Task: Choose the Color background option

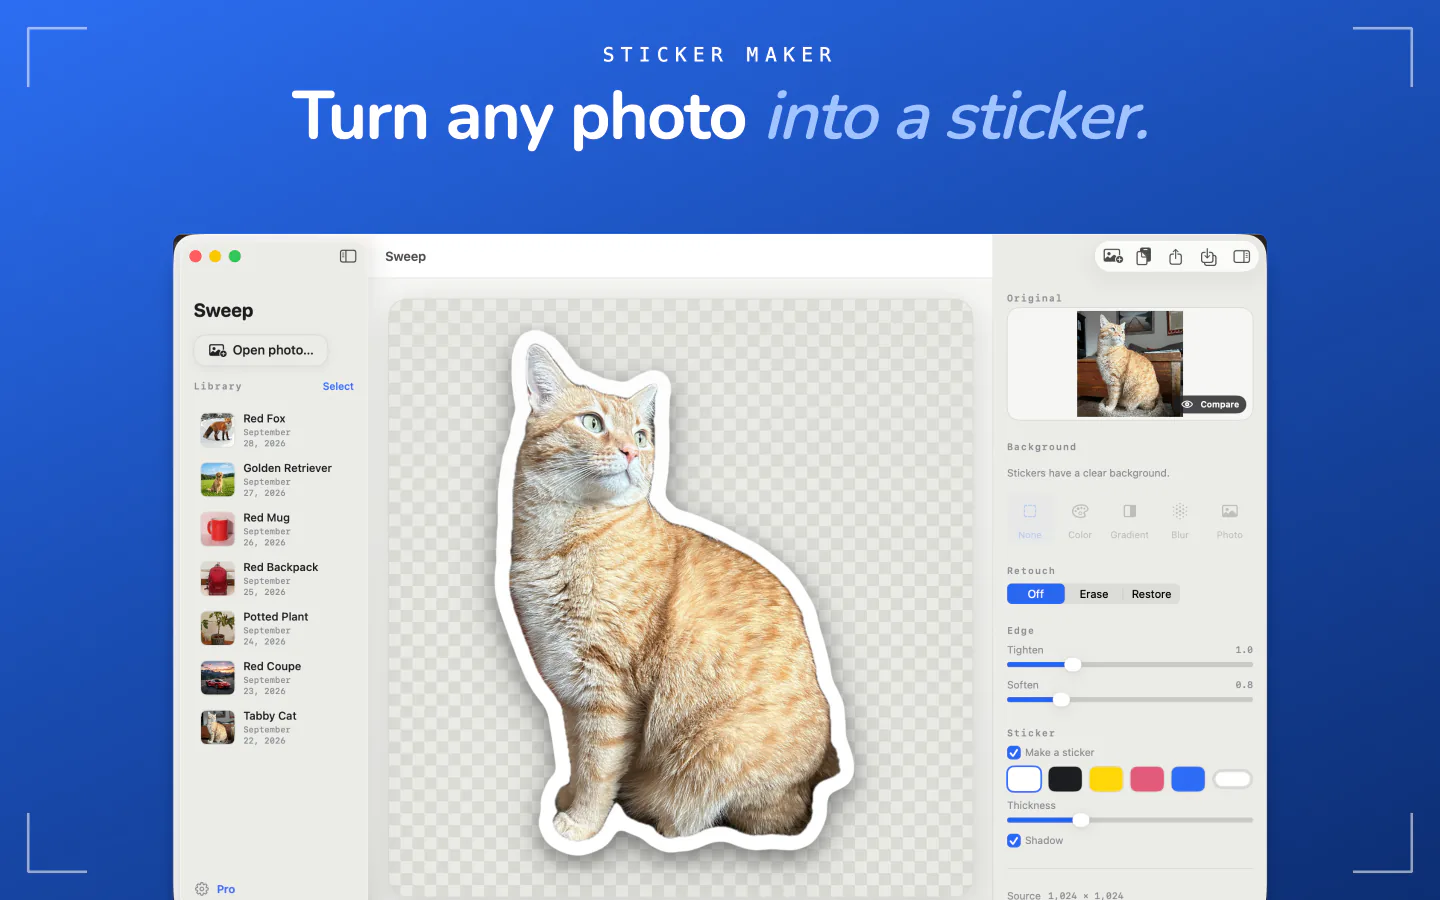Action: pyautogui.click(x=1080, y=520)
